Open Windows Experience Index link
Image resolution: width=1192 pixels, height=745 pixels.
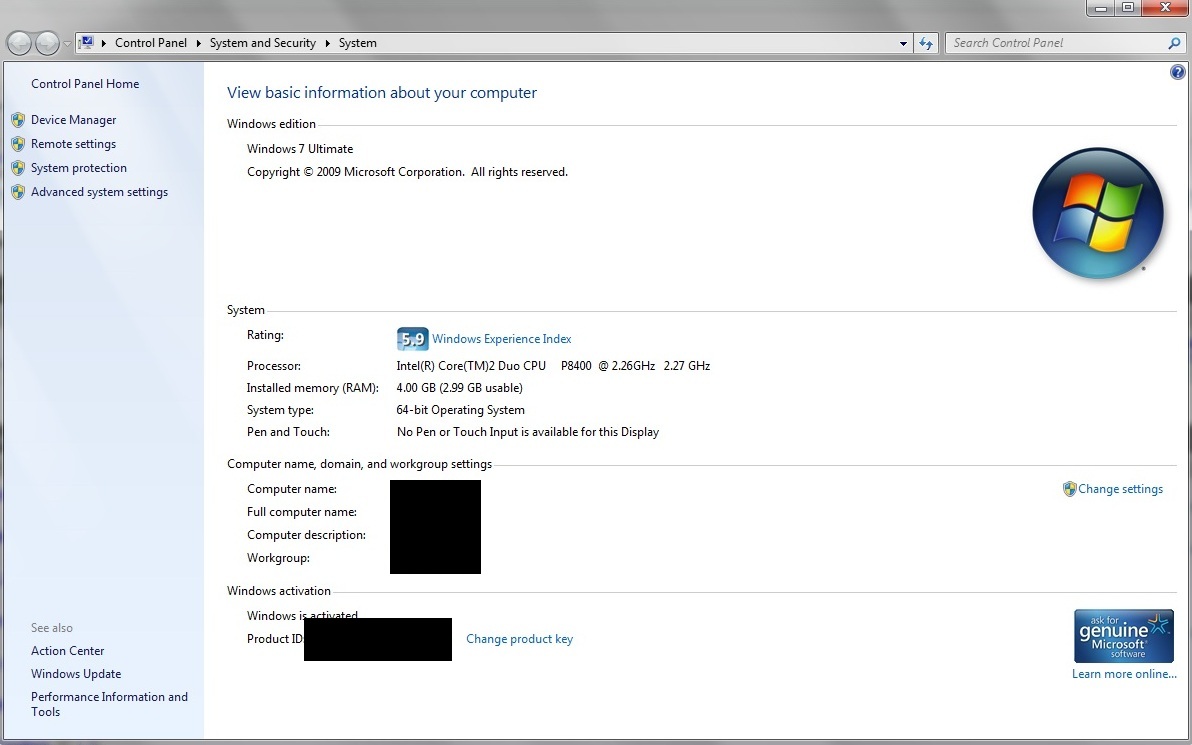coord(502,339)
